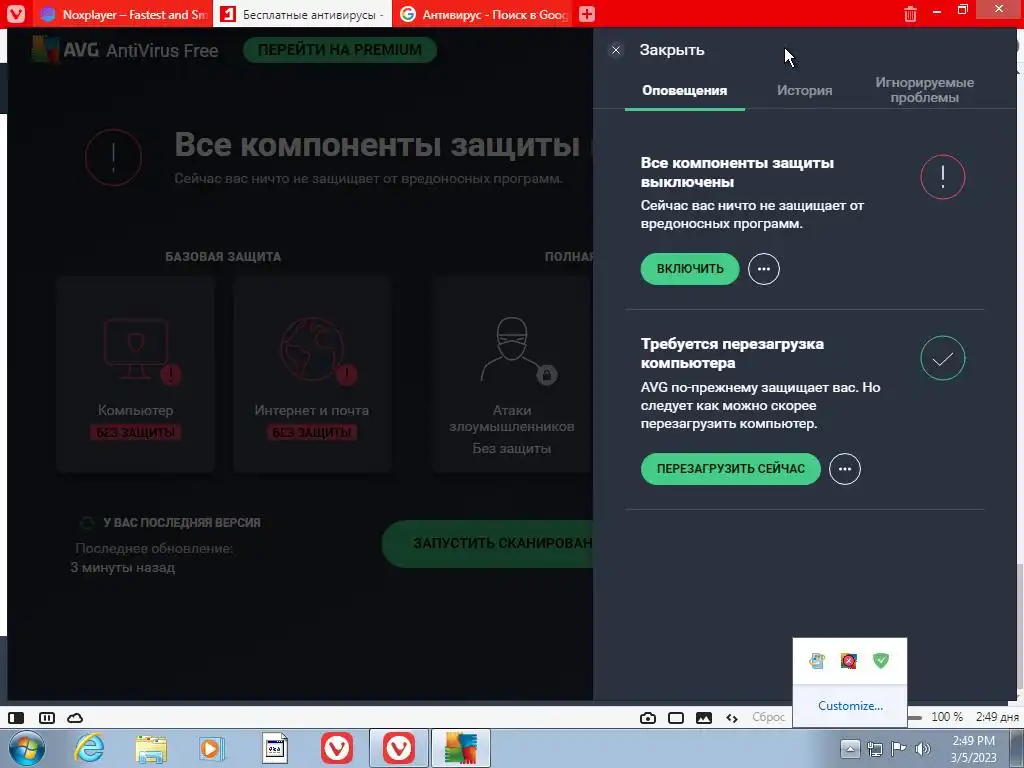Image resolution: width=1024 pixels, height=768 pixels.
Task: Click the network tray icon
Action: coord(875,749)
